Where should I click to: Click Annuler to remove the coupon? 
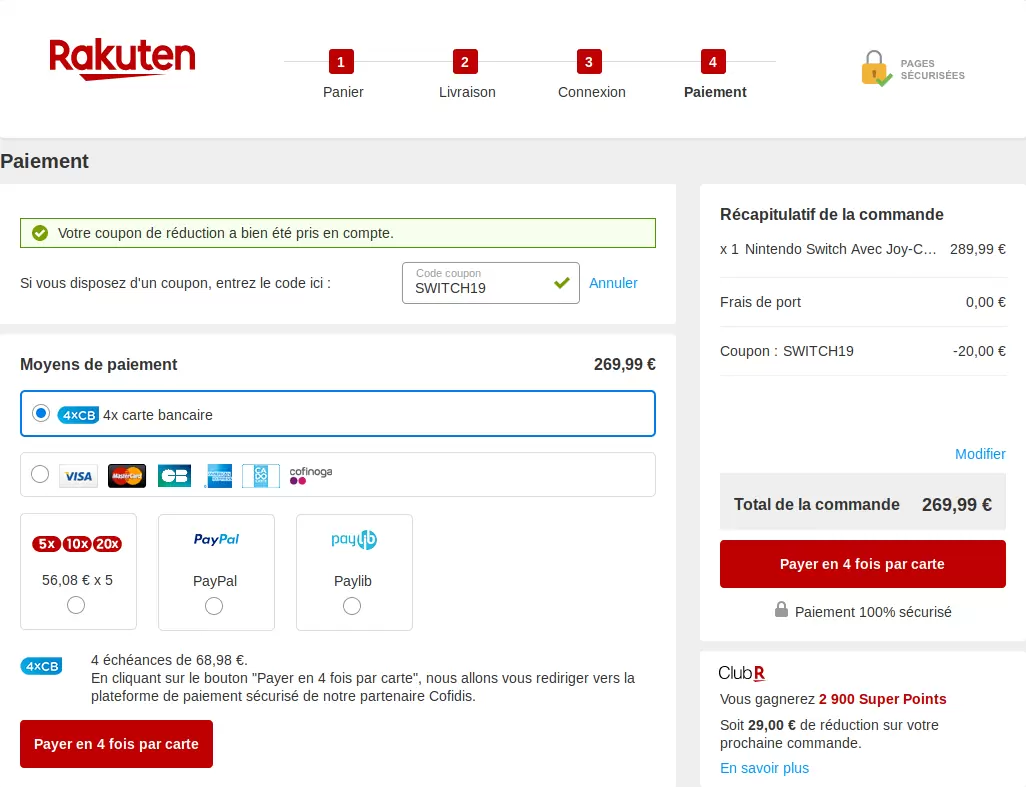(613, 283)
